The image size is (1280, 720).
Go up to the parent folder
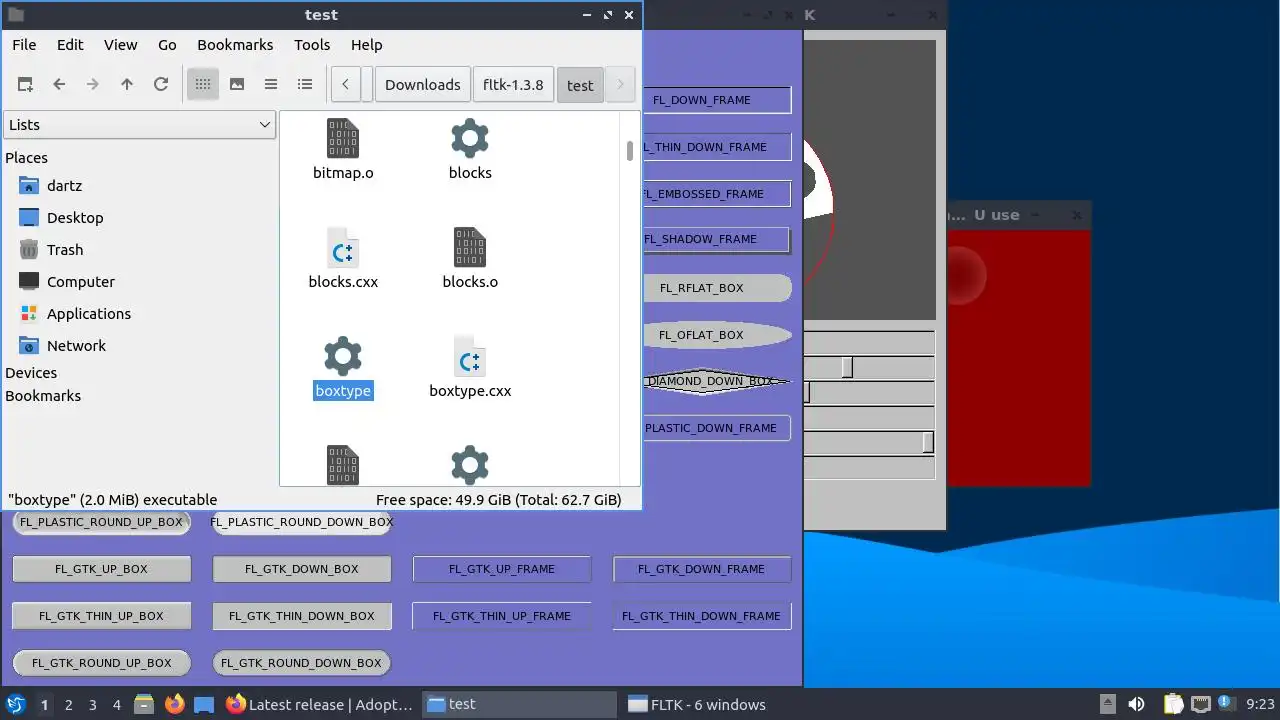point(127,85)
